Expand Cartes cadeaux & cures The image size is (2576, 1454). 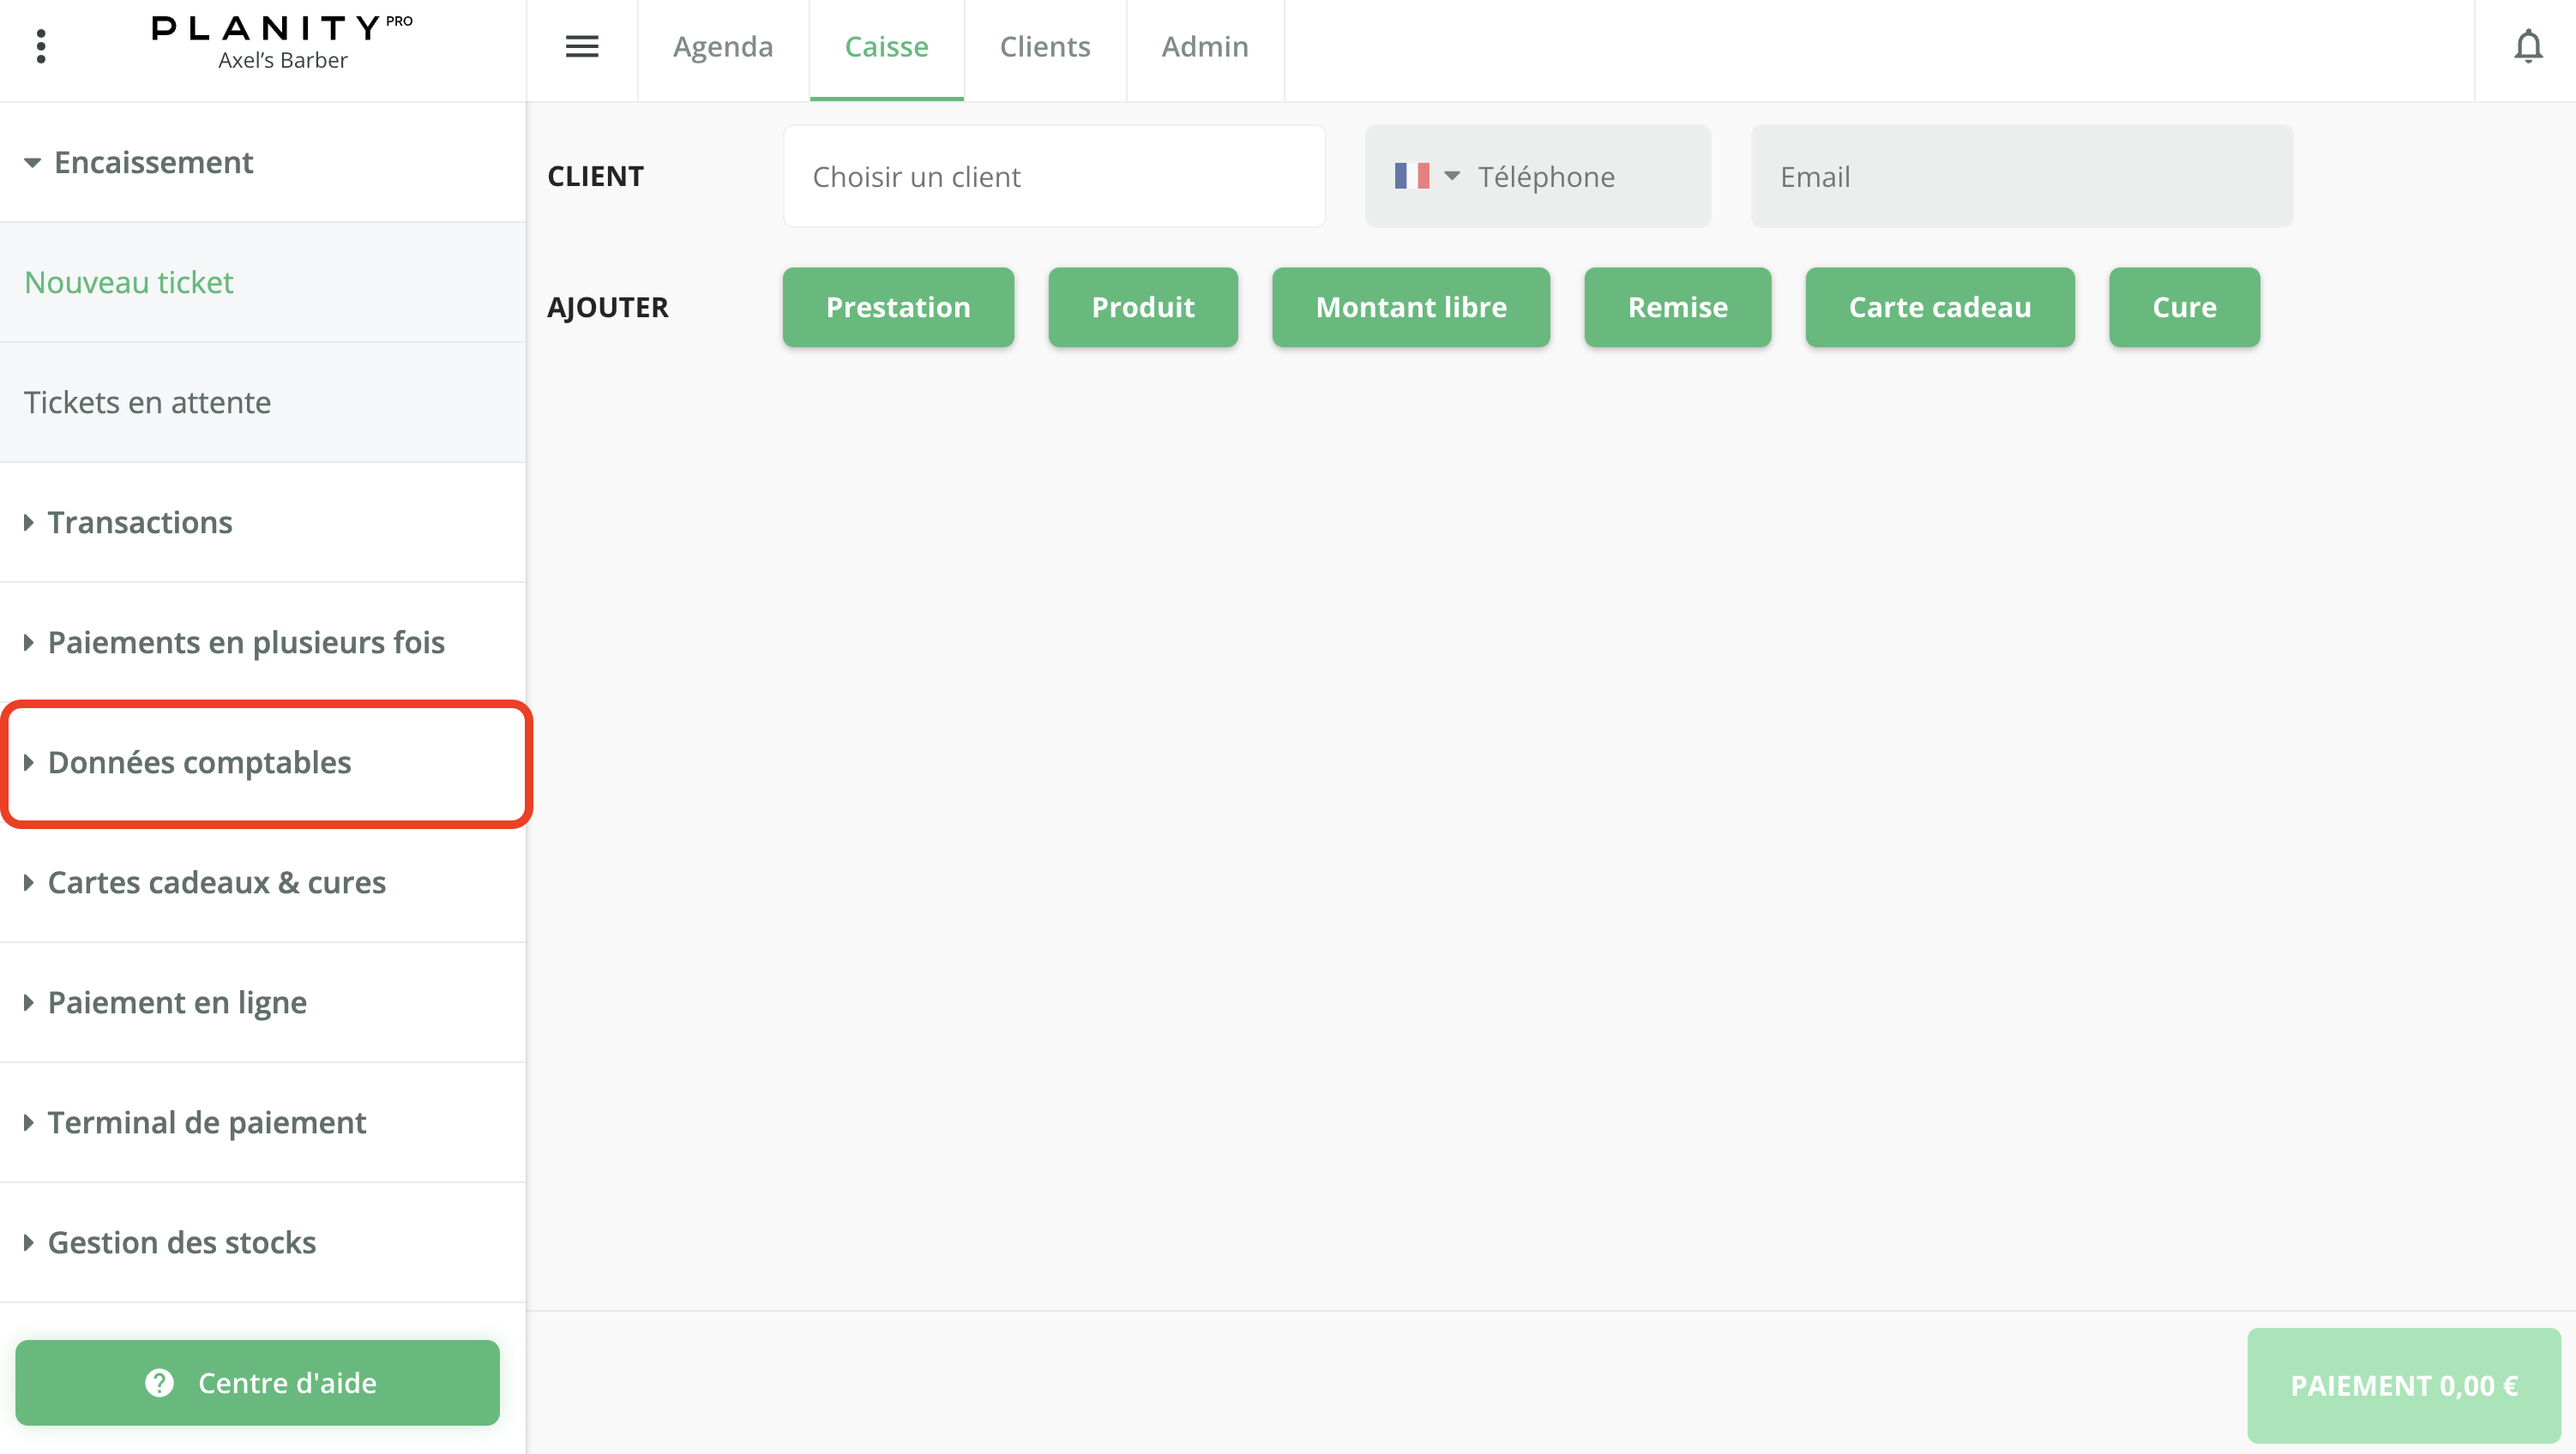tap(216, 882)
